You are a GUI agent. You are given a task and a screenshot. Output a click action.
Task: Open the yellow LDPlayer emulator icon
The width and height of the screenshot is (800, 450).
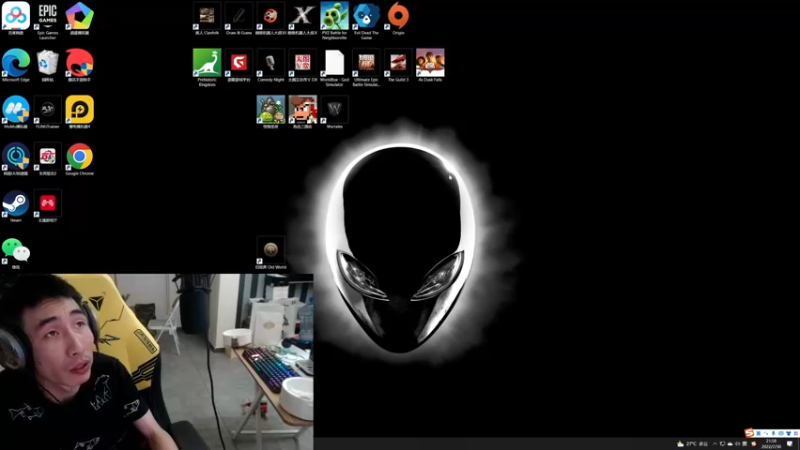tap(80, 110)
